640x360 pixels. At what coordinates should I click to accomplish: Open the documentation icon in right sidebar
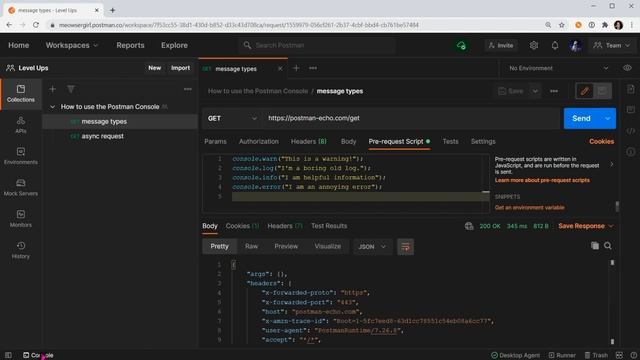pyautogui.click(x=631, y=89)
